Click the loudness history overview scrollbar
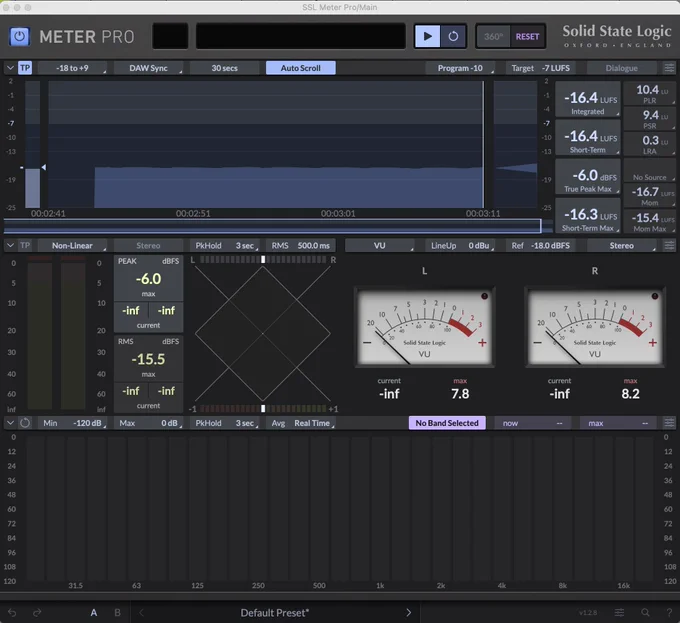 272,226
